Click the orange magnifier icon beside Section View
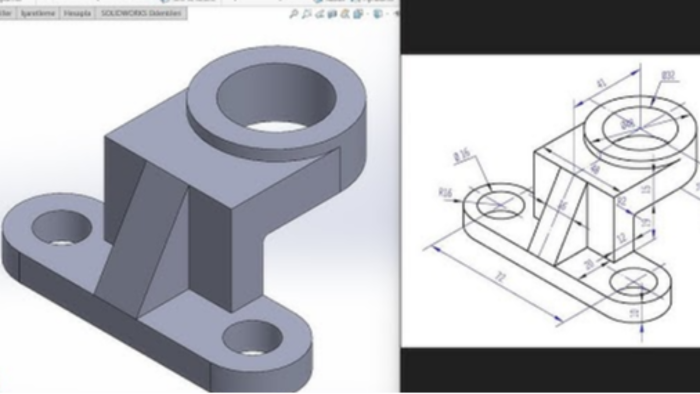Viewport: 700px width, 394px height. click(x=345, y=14)
